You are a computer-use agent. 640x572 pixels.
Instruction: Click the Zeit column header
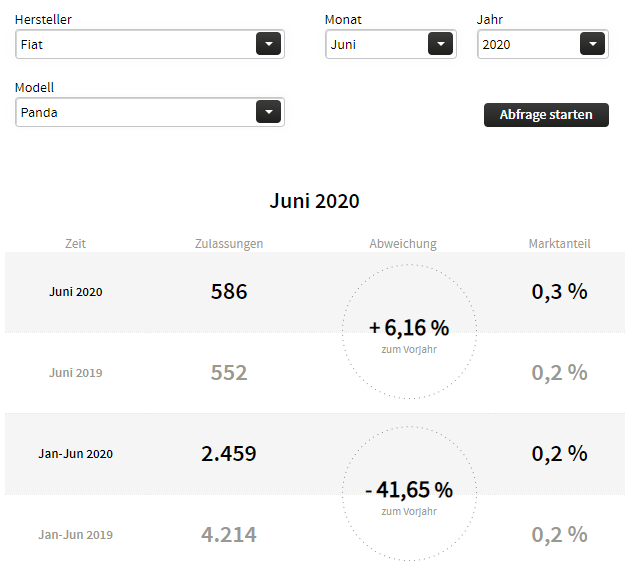75,243
